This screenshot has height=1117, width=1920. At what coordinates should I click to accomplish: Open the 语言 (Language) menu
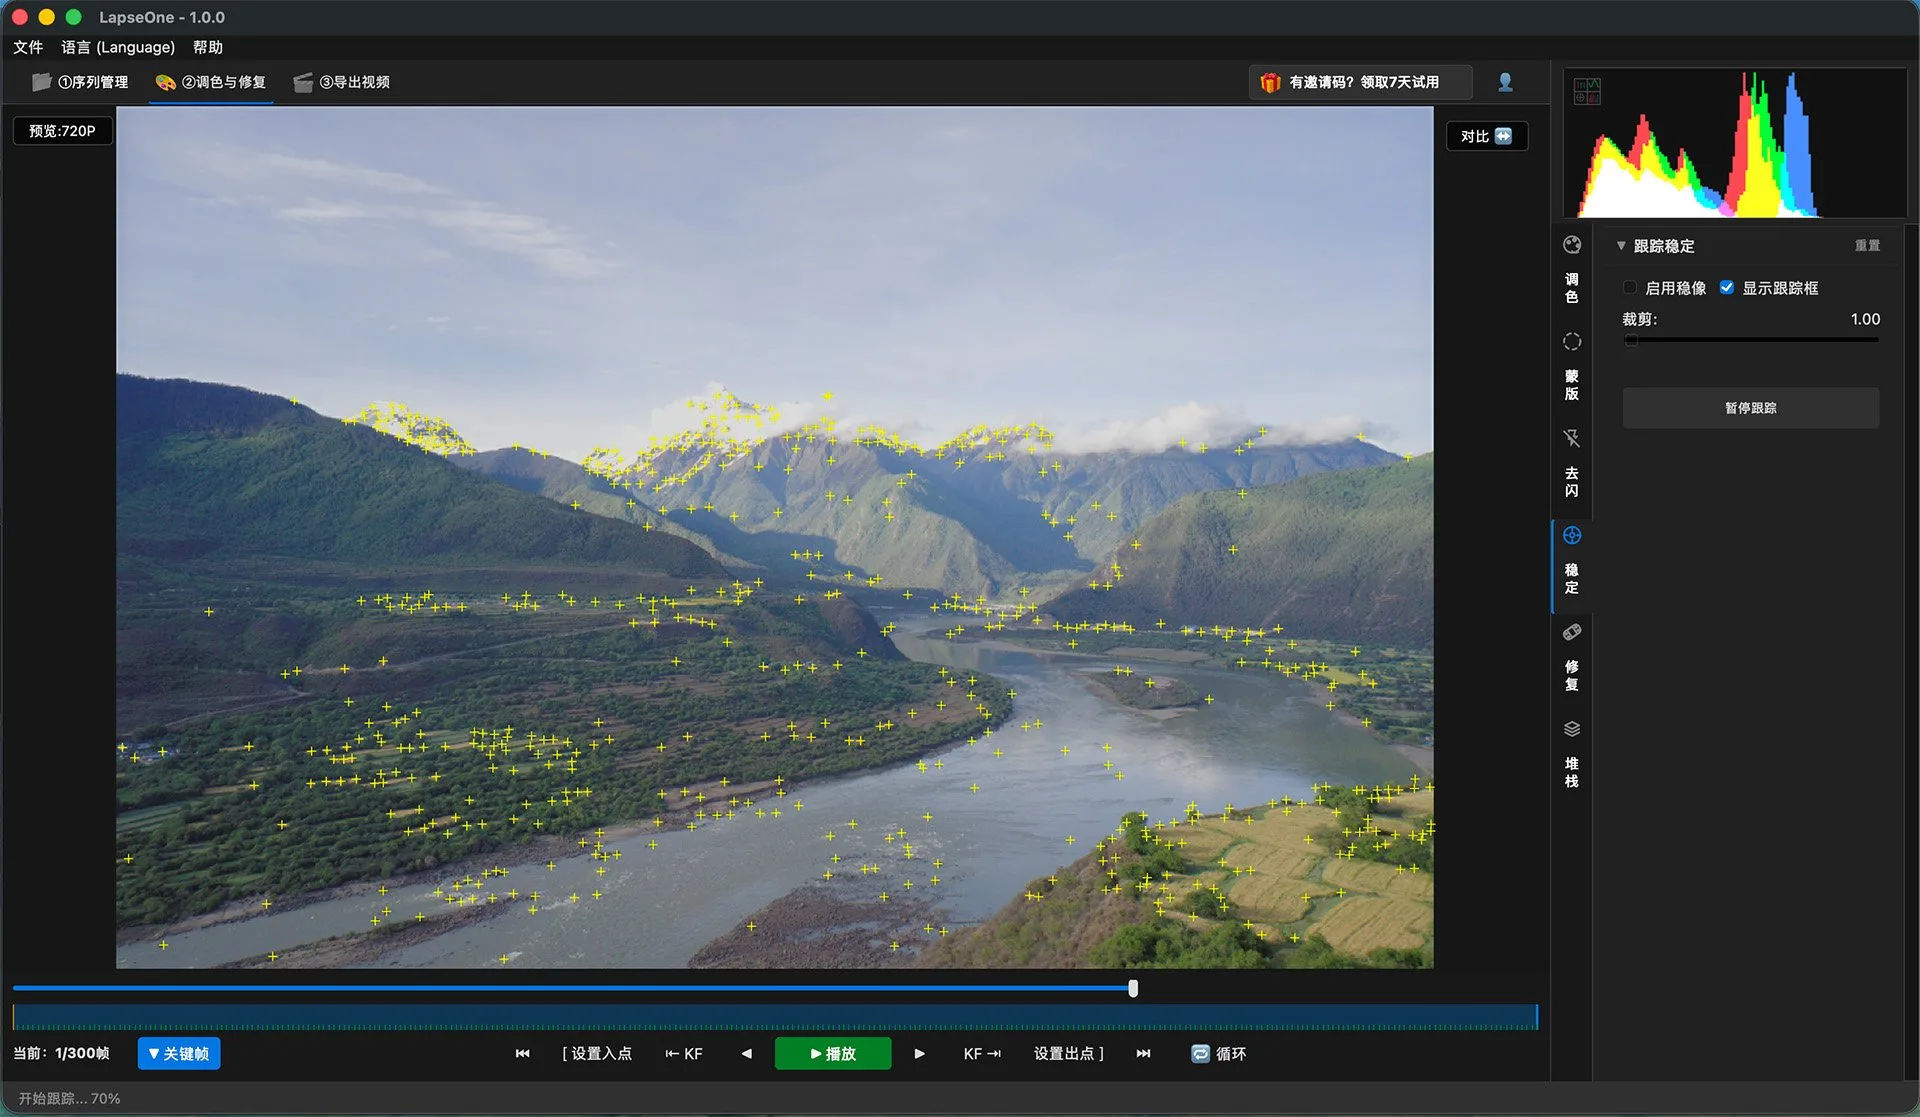118,47
